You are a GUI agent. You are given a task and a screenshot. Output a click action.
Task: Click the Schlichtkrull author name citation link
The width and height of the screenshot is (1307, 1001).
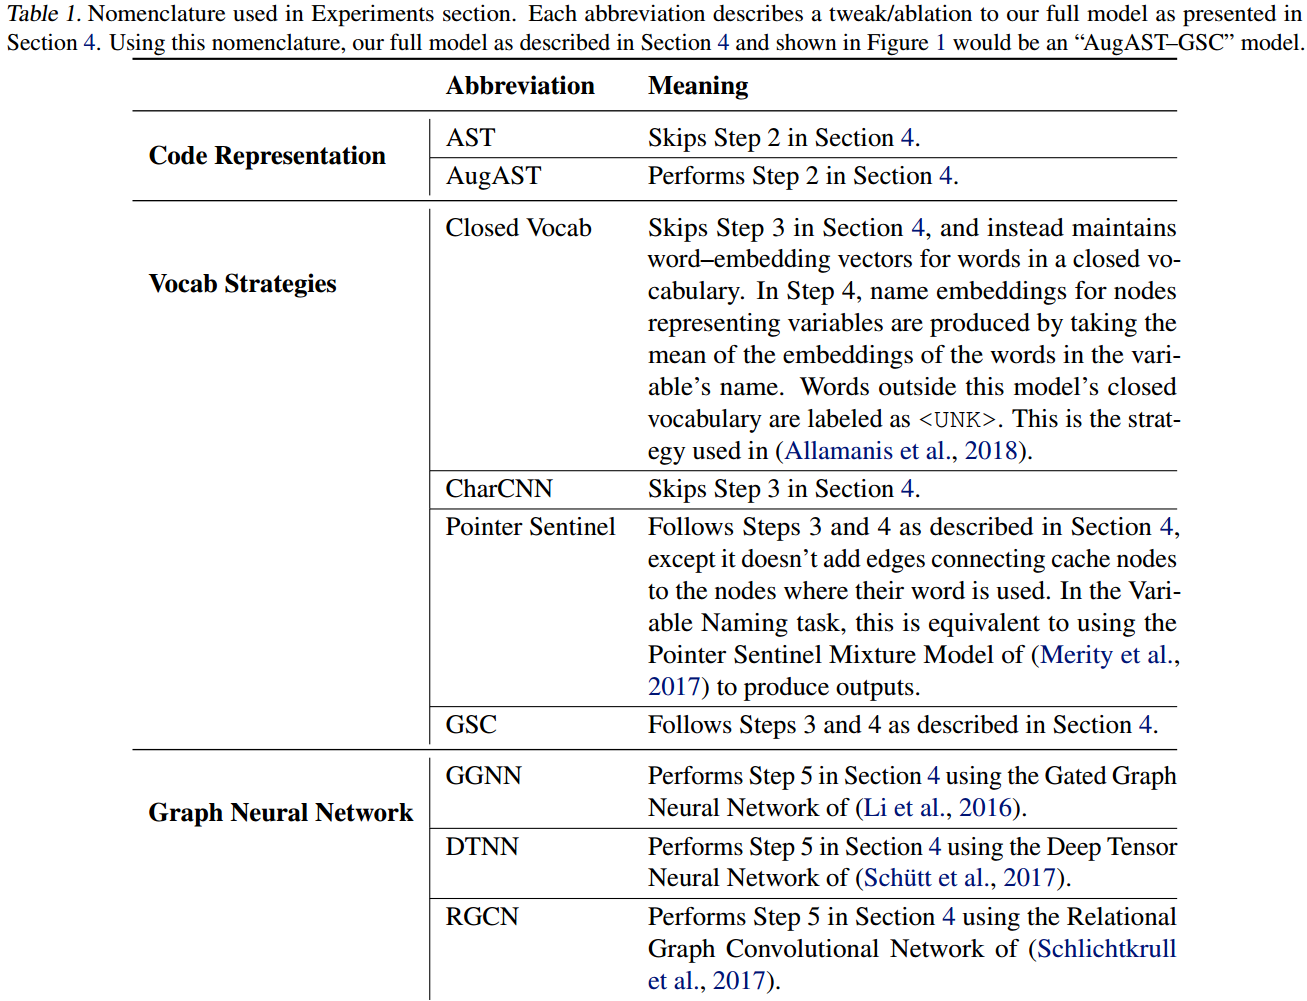(1106, 948)
